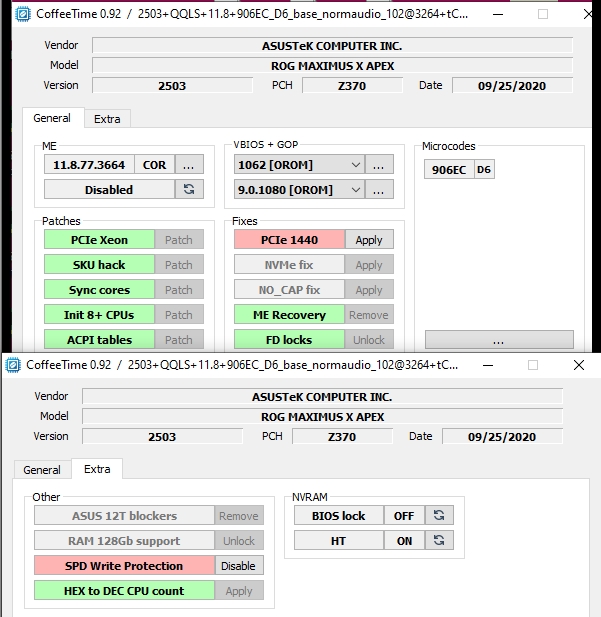Click Sync cores patch label
Image resolution: width=601 pixels, height=617 pixels.
[x=99, y=290]
